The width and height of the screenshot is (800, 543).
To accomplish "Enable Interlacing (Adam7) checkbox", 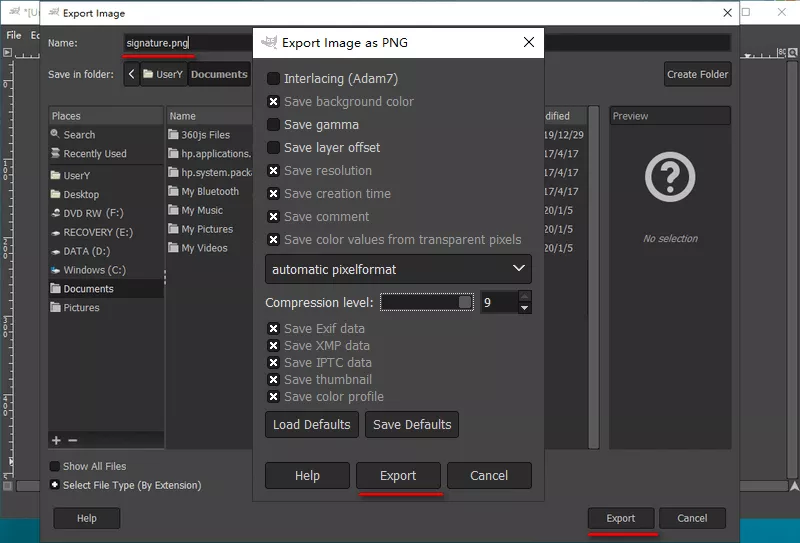I will [x=273, y=79].
